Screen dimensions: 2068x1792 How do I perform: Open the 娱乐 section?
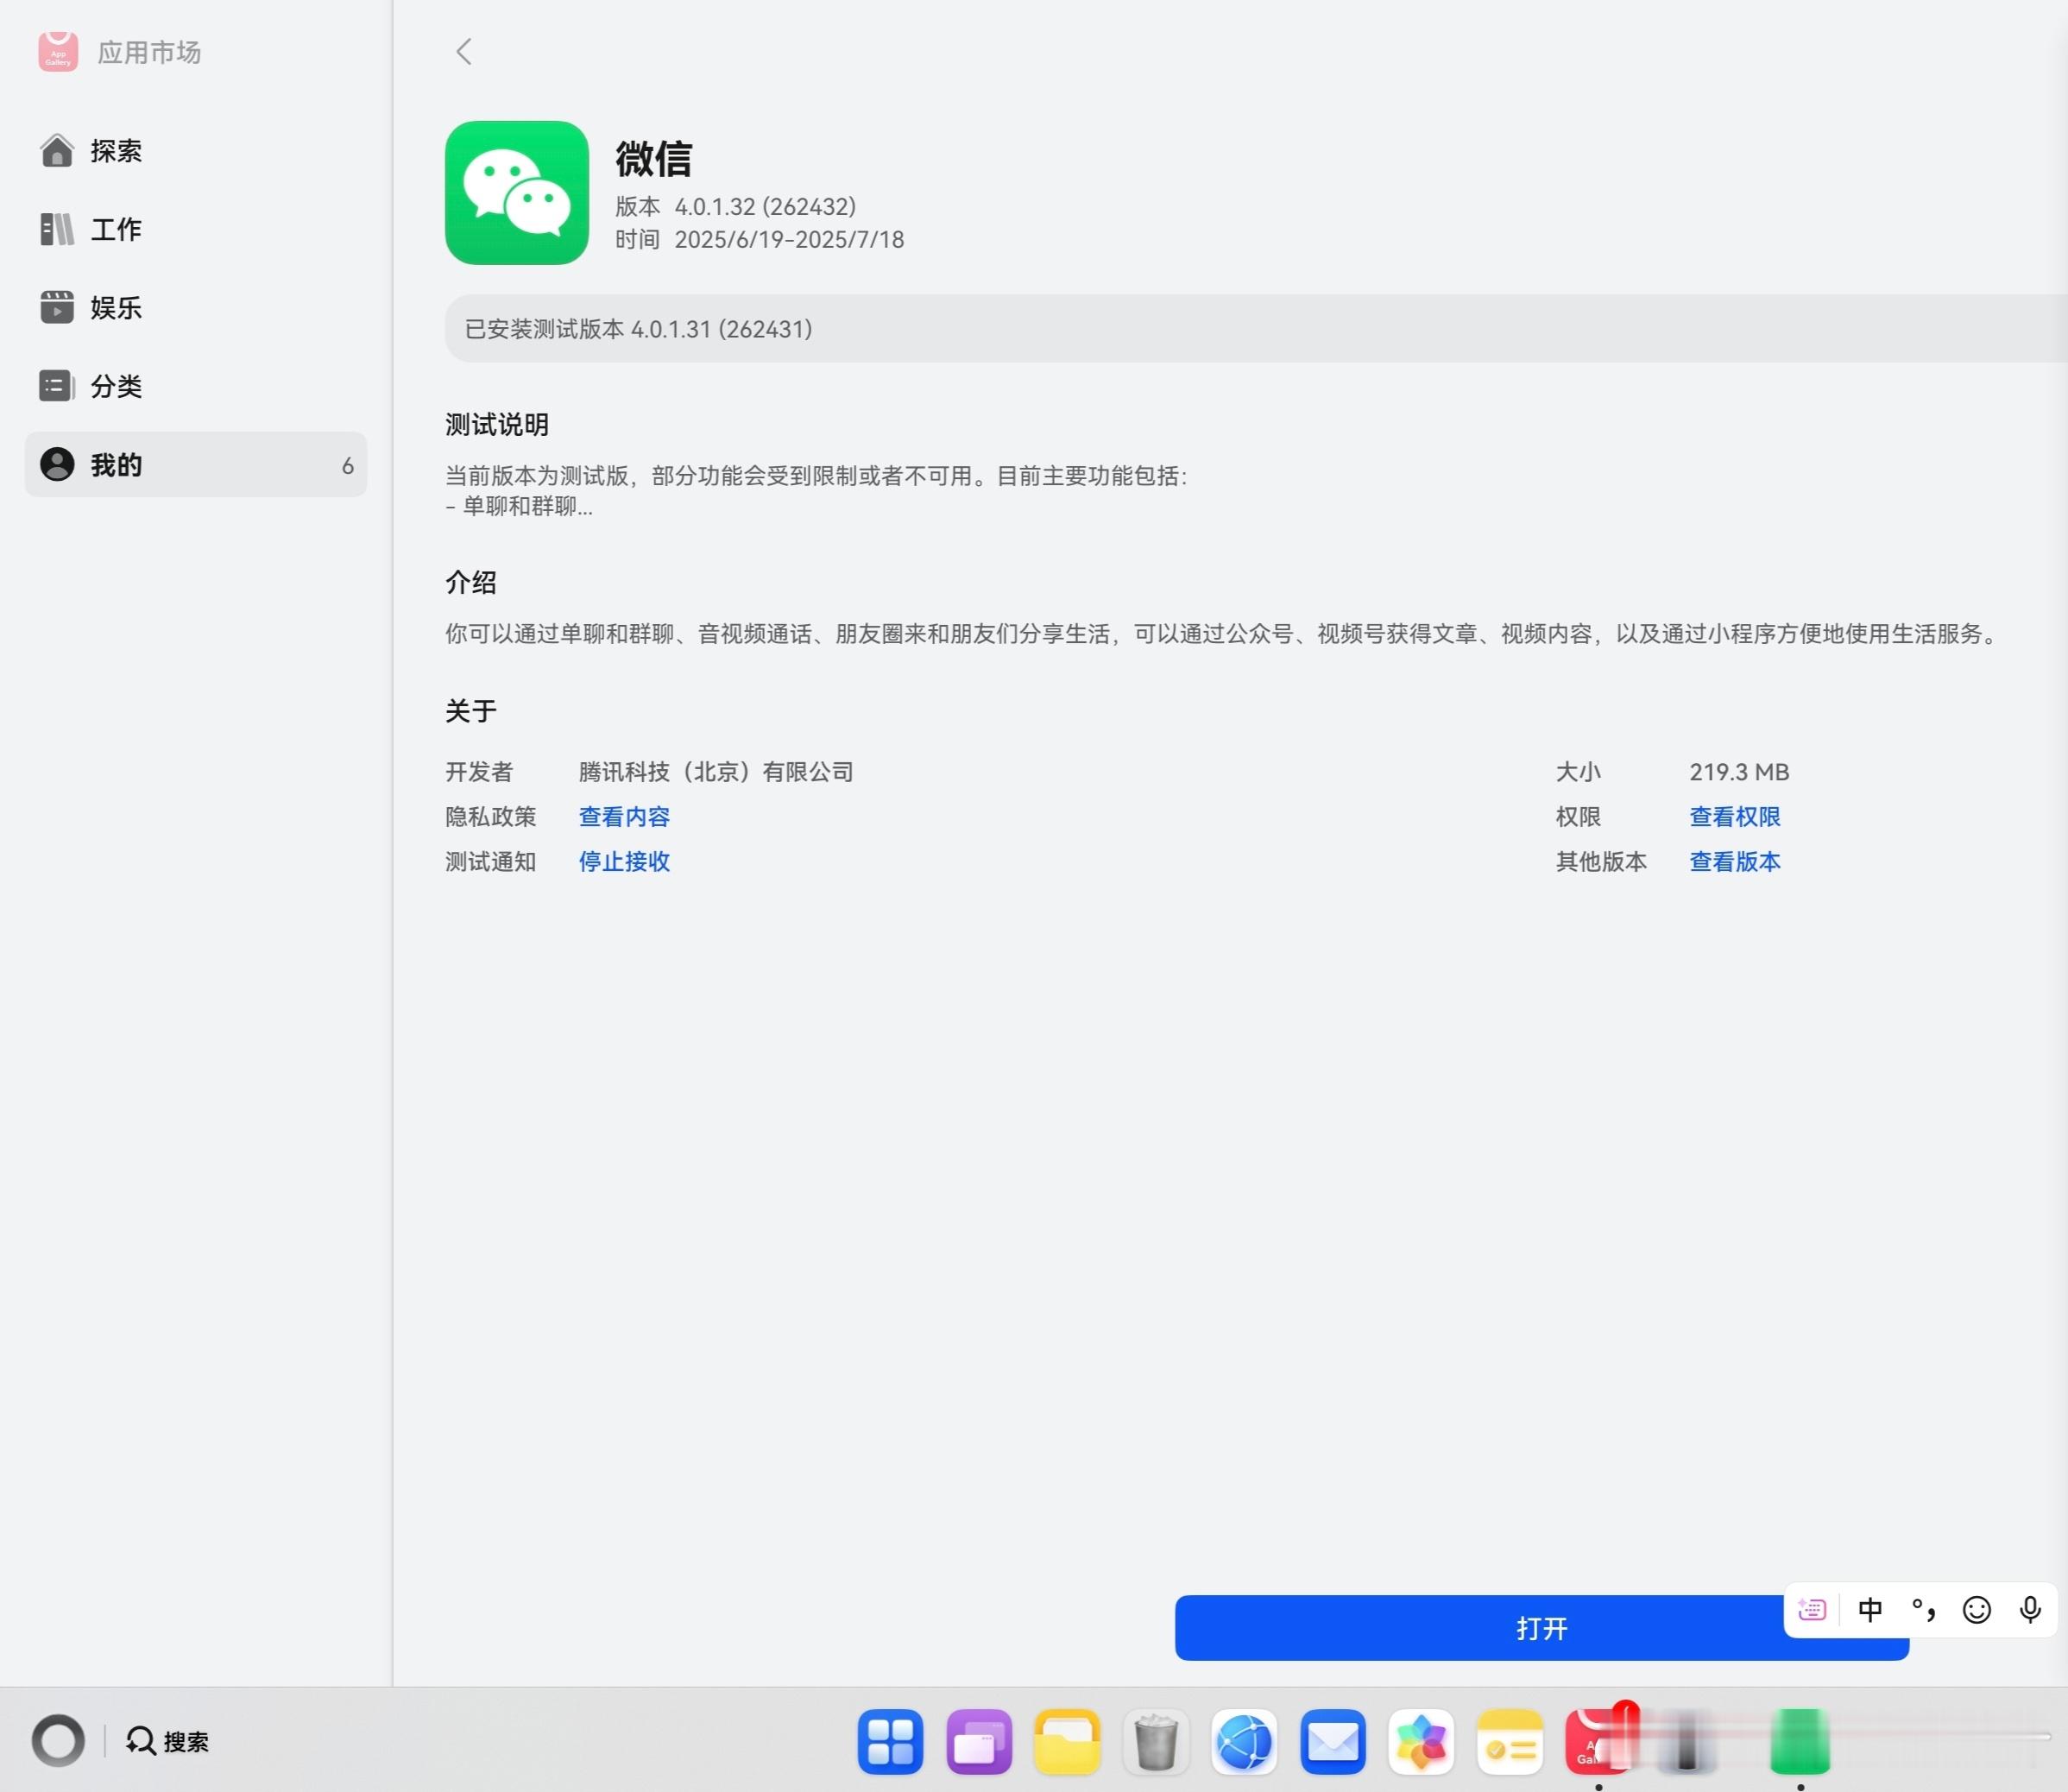pos(196,308)
